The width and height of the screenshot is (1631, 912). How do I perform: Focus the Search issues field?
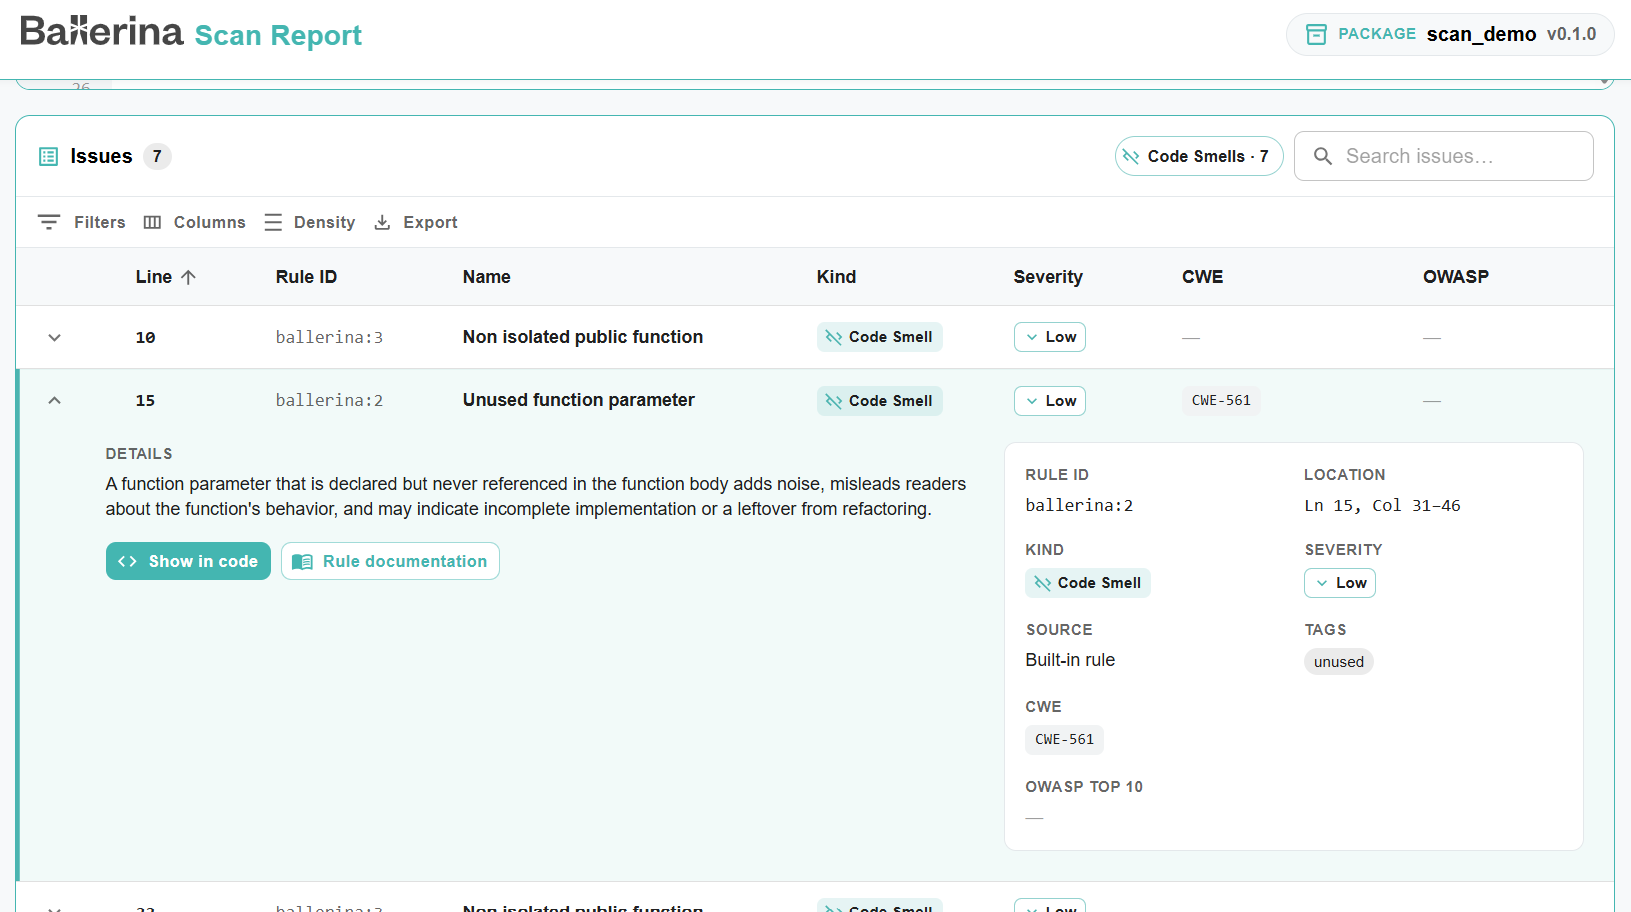(1444, 156)
